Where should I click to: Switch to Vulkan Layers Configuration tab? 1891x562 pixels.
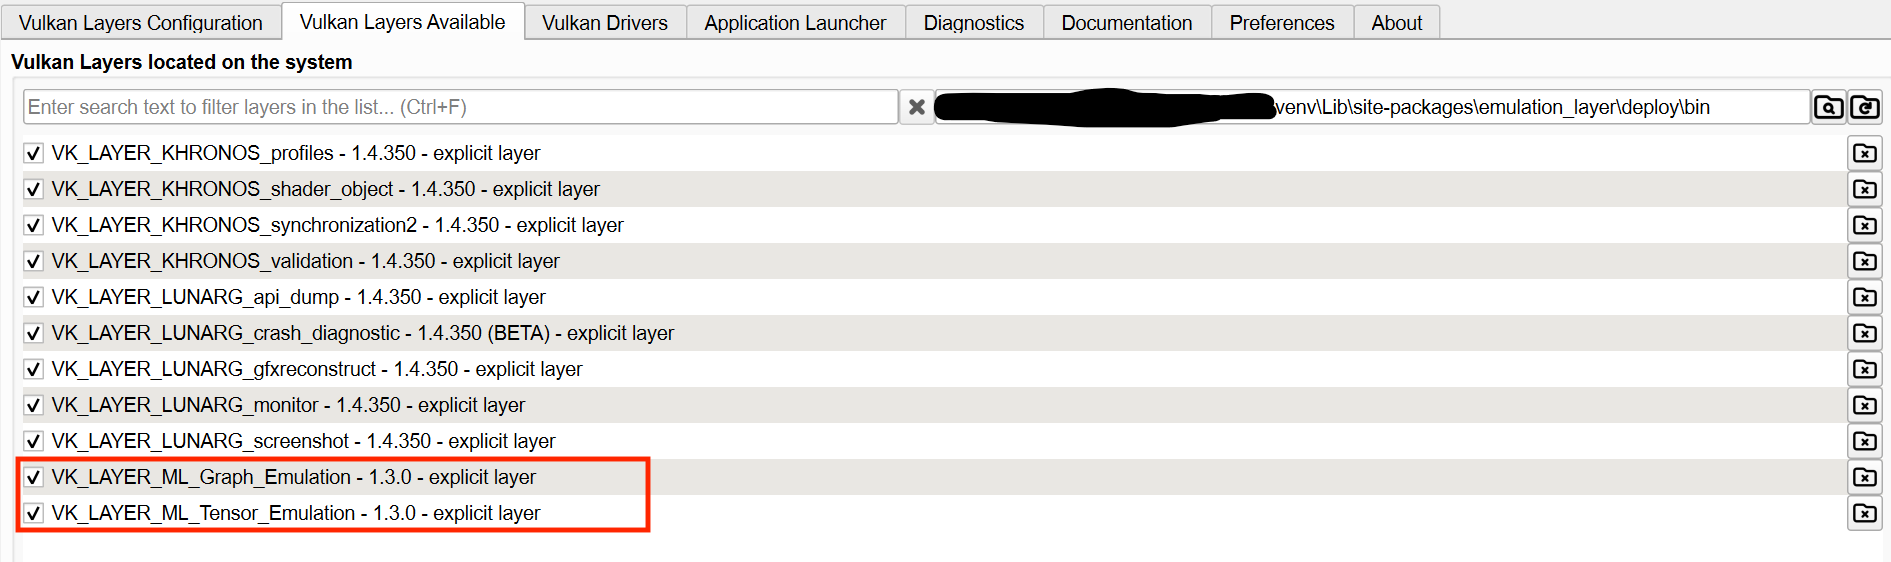(141, 22)
